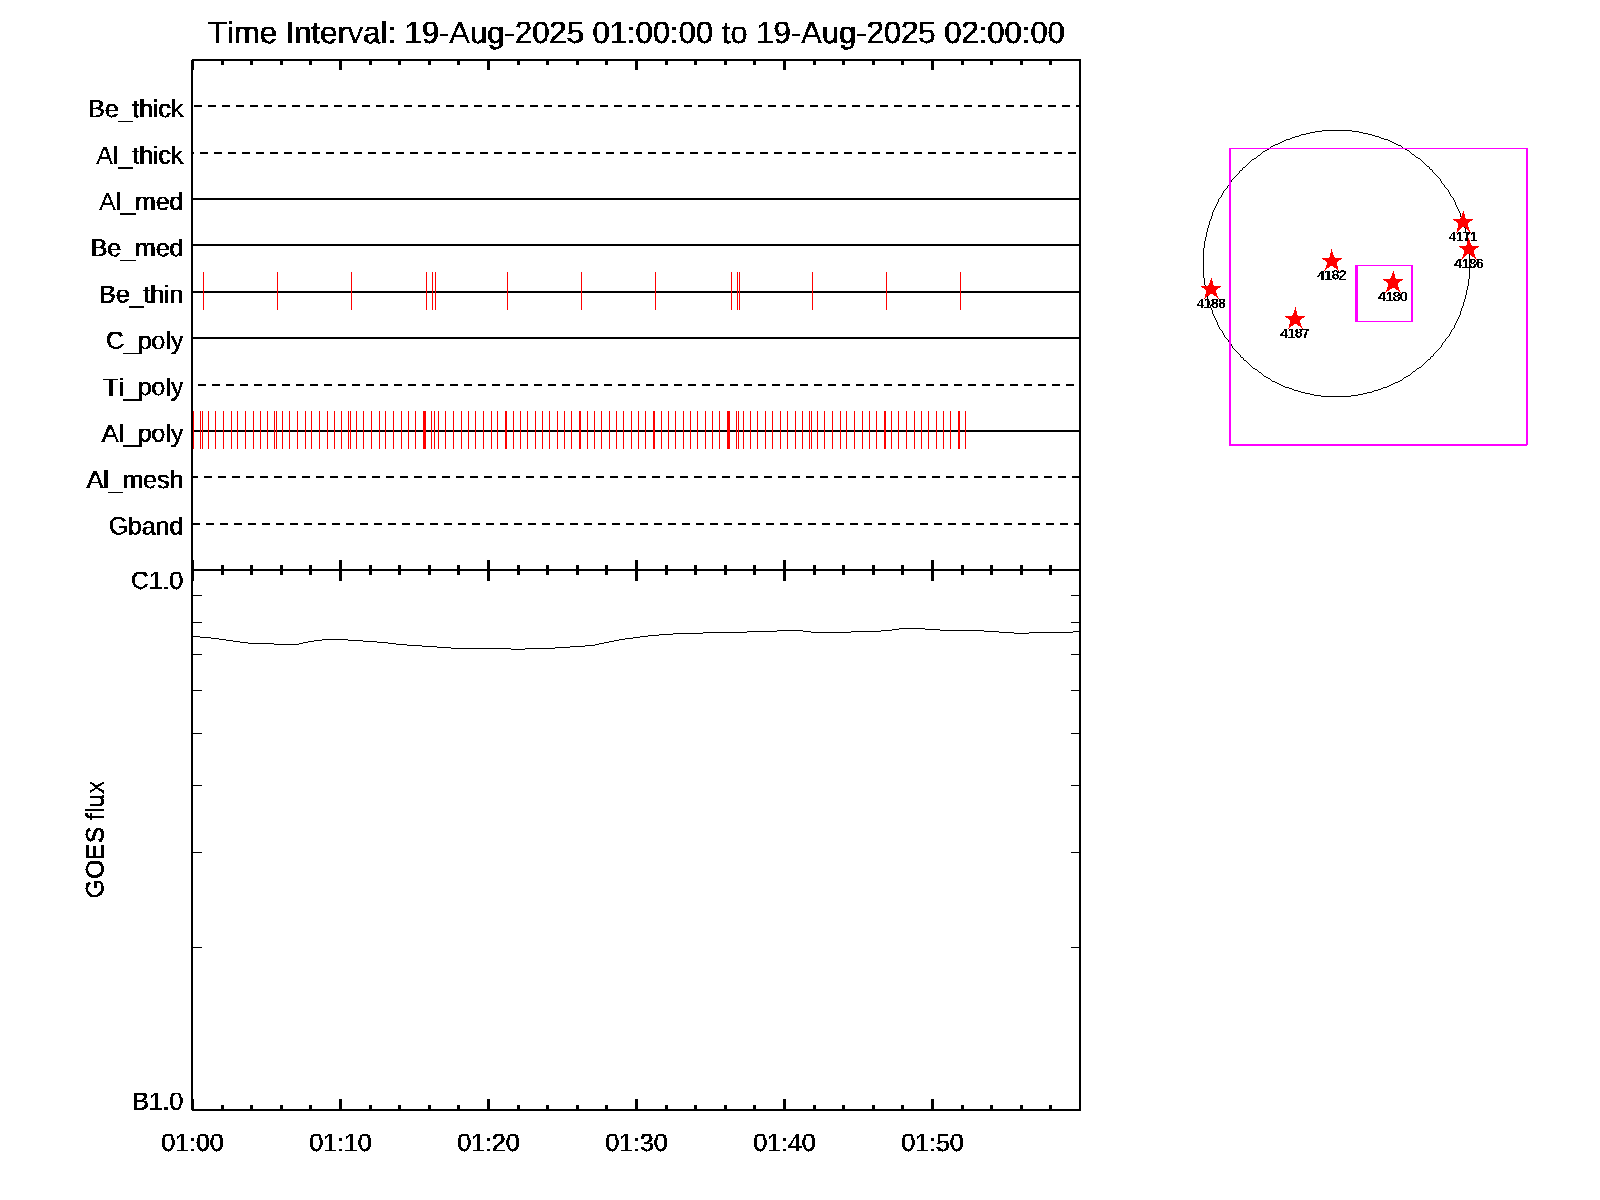Viewport: 1600px width, 1200px height.
Task: Select the red star inside the small magenta box
Action: coord(1392,282)
